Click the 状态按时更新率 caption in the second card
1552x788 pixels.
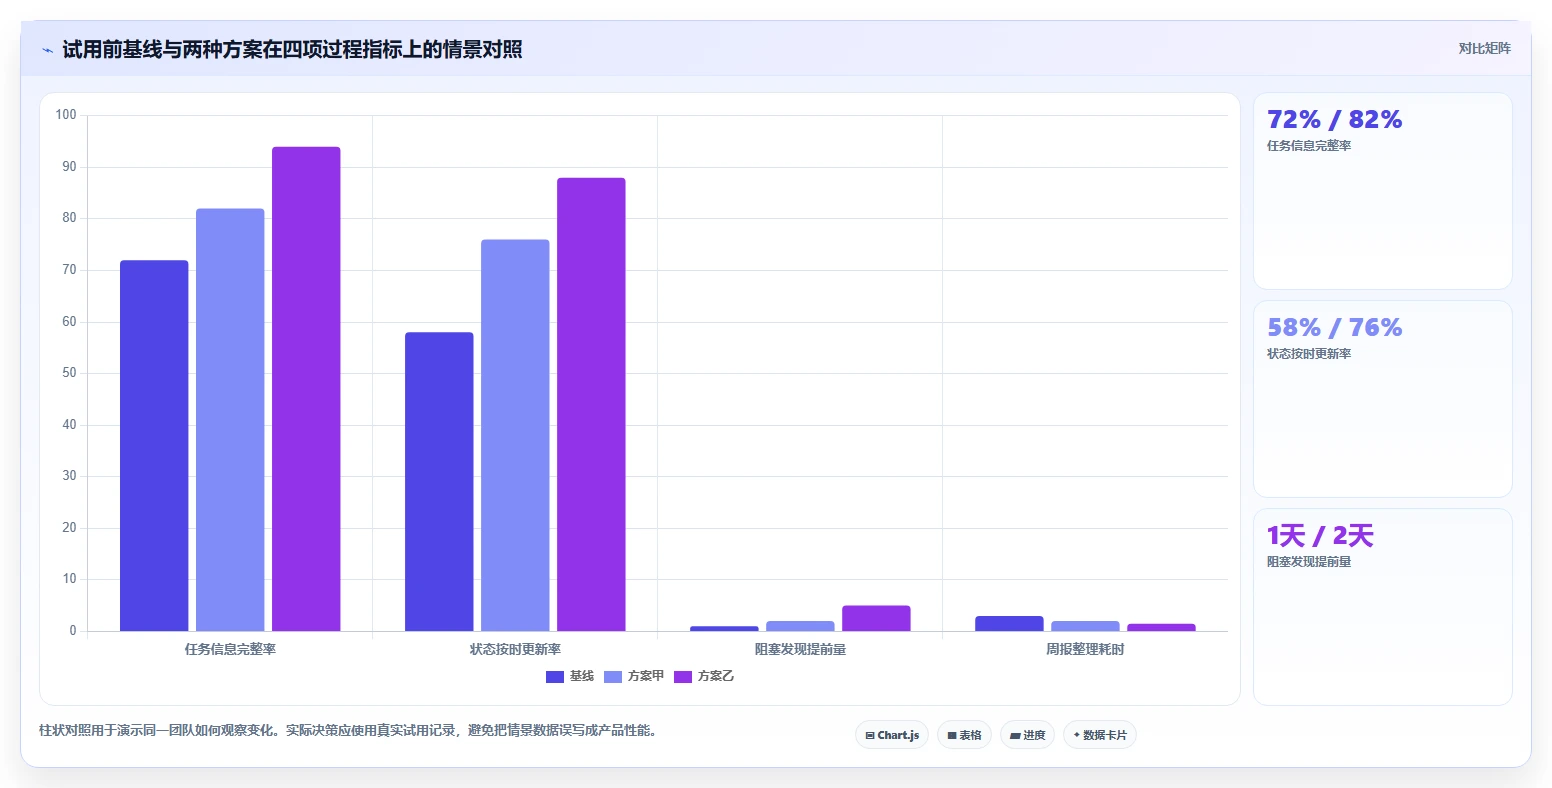(x=1309, y=354)
